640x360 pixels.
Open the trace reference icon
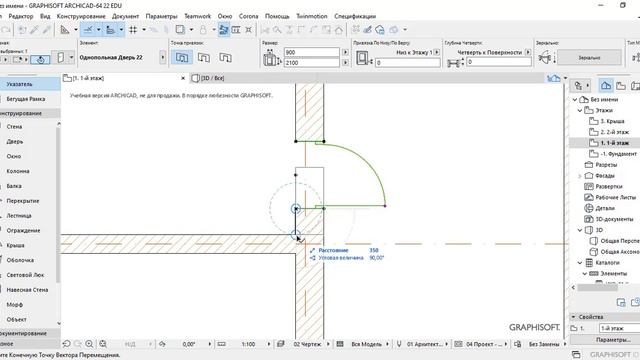180,29
